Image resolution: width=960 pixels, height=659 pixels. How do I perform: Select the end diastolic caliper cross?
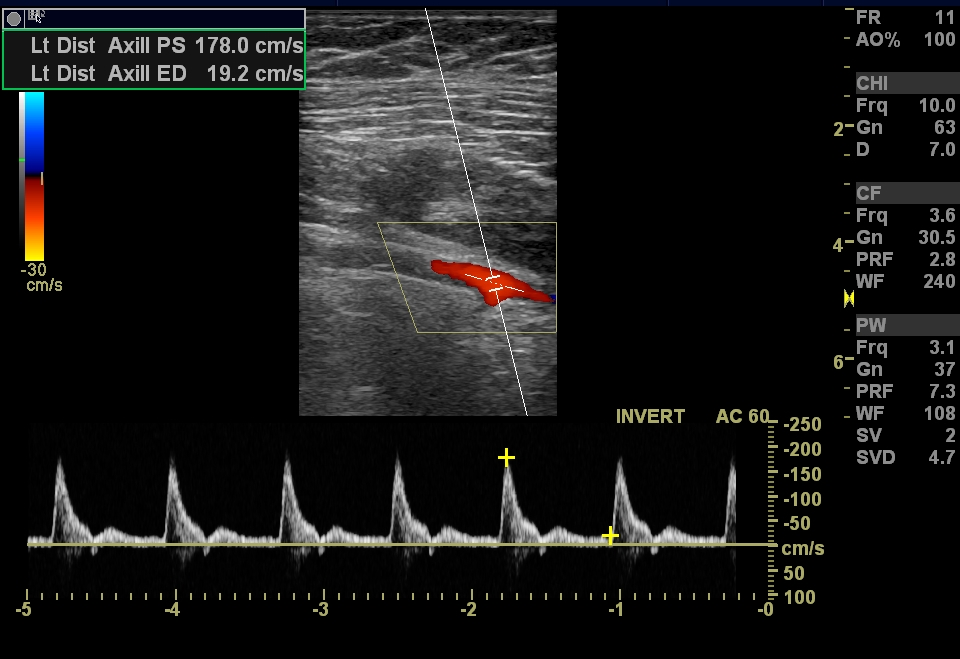611,536
